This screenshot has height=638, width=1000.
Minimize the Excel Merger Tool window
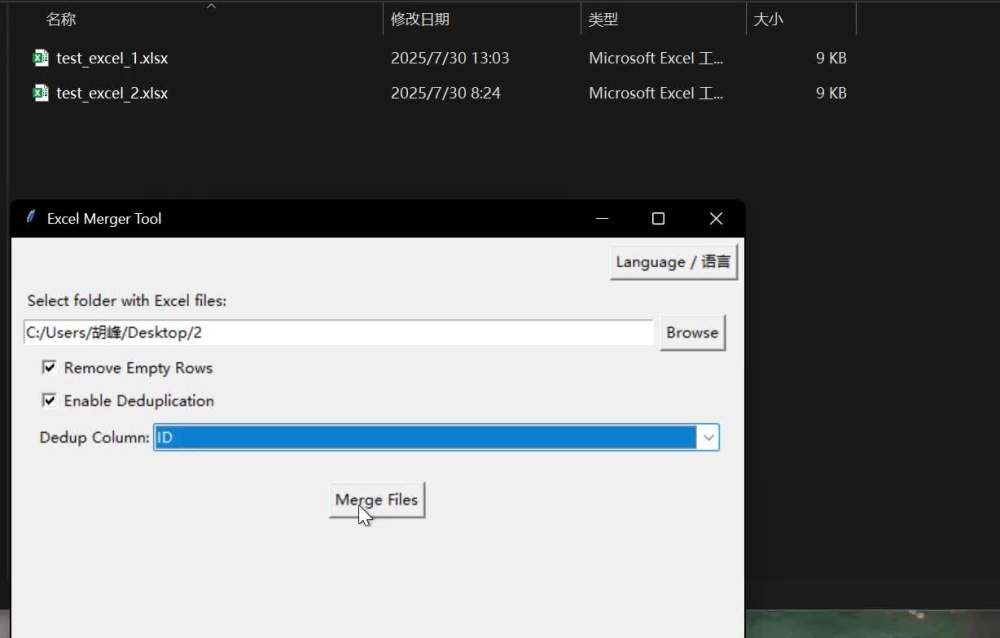coord(601,219)
